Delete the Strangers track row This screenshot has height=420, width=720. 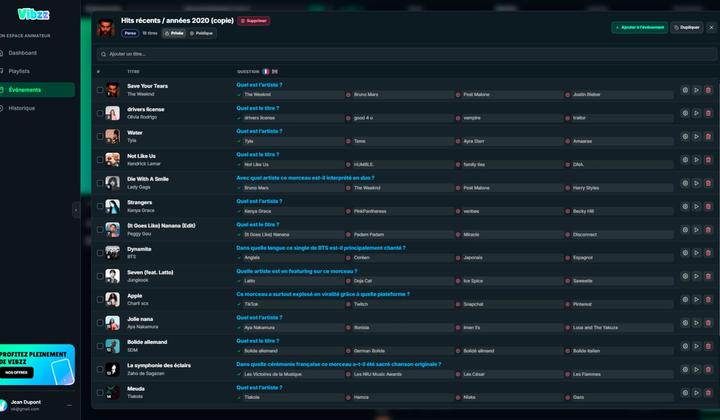click(x=708, y=207)
